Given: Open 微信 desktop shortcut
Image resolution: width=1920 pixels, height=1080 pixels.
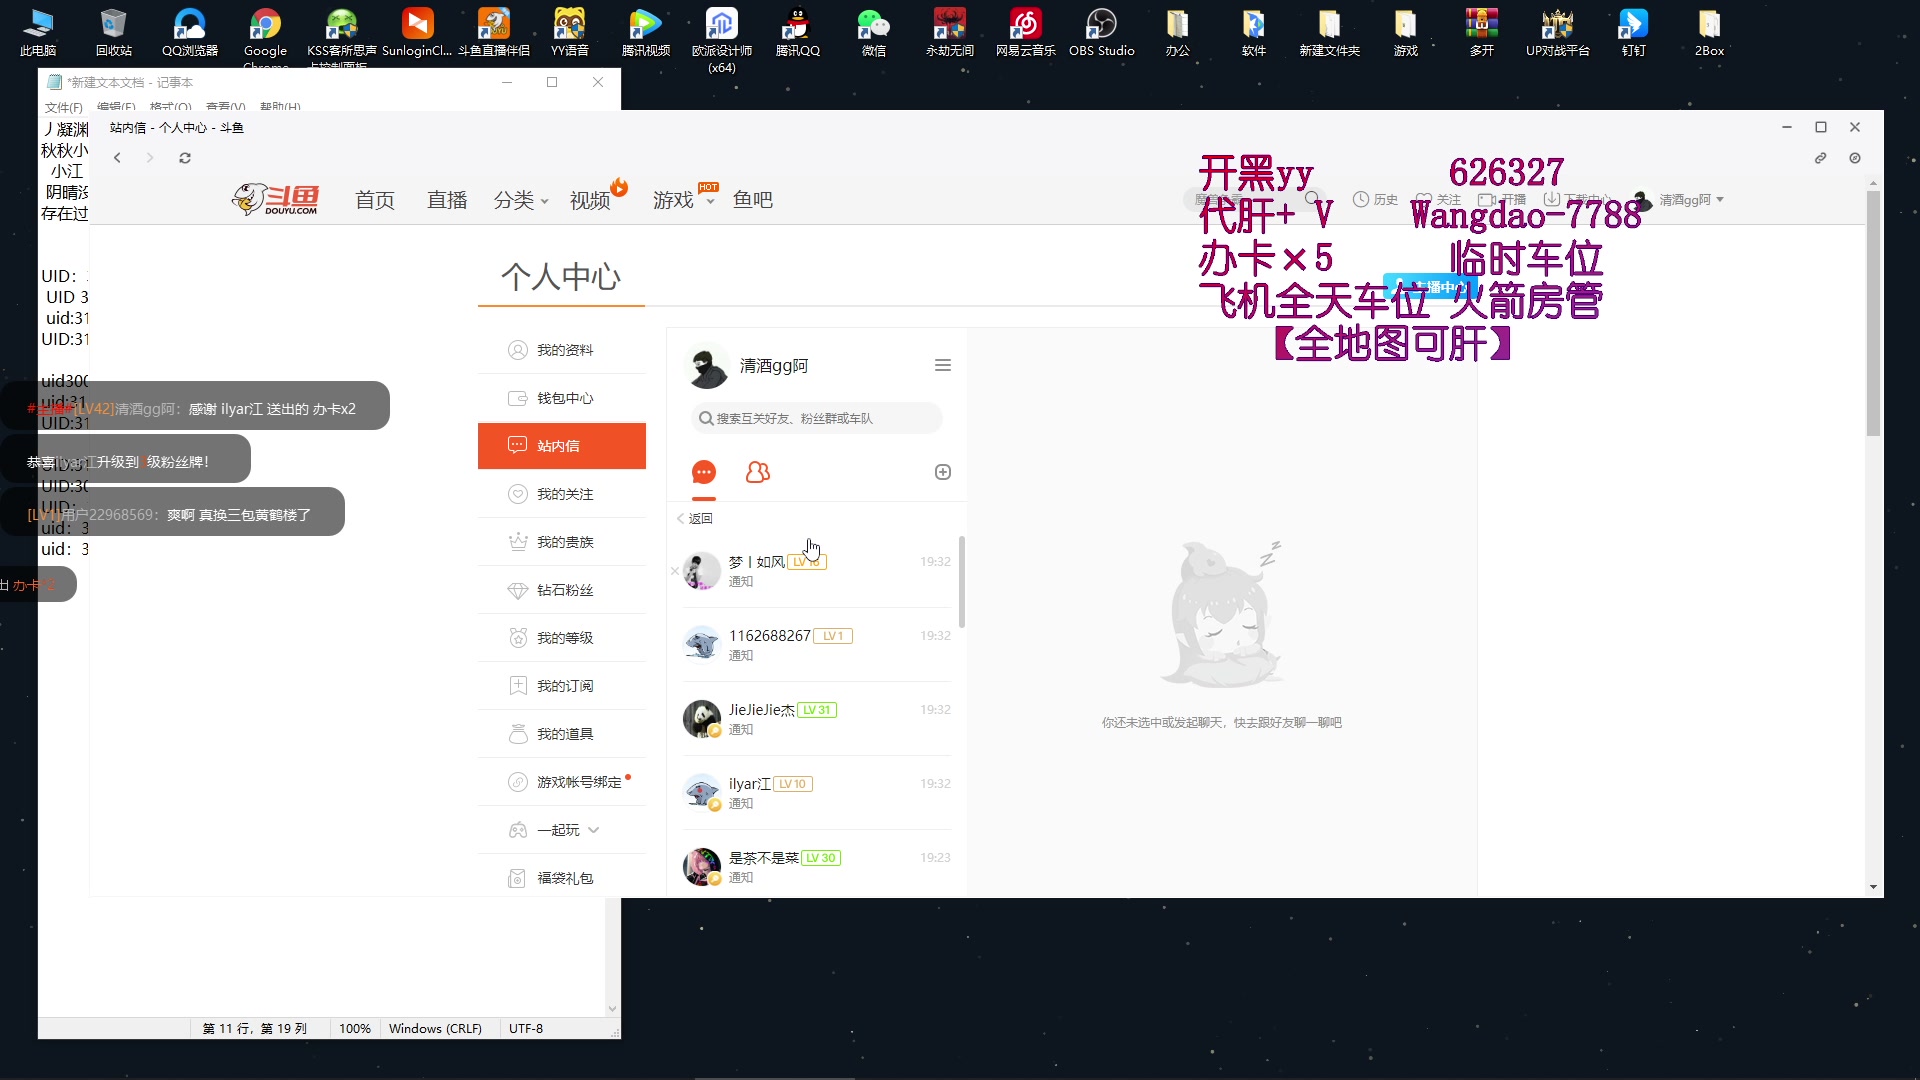Looking at the screenshot, I should point(874,32).
